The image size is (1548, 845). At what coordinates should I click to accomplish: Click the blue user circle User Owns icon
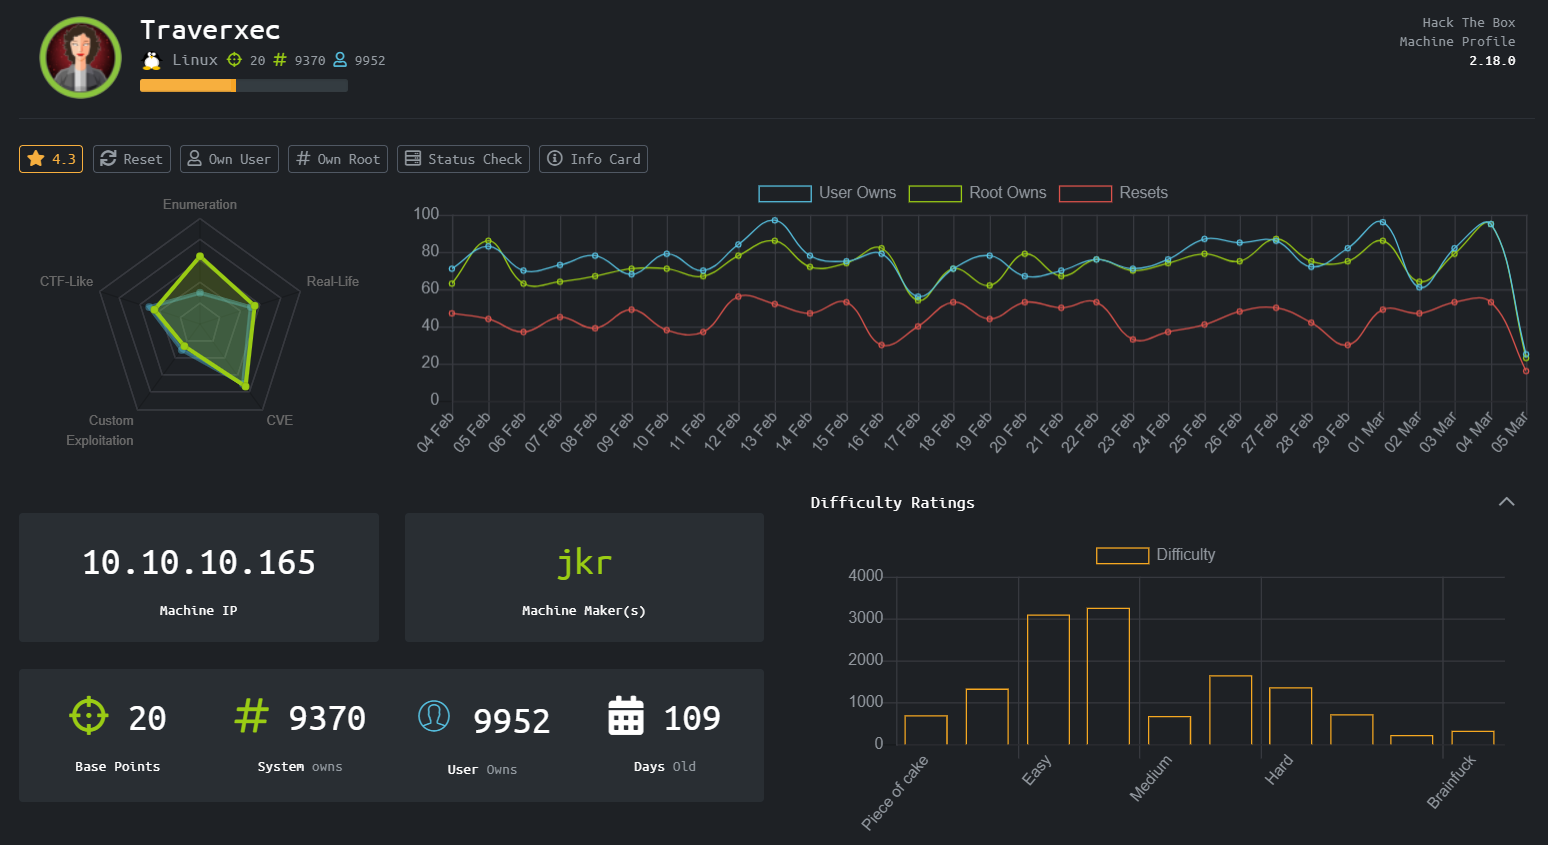pyautogui.click(x=433, y=715)
